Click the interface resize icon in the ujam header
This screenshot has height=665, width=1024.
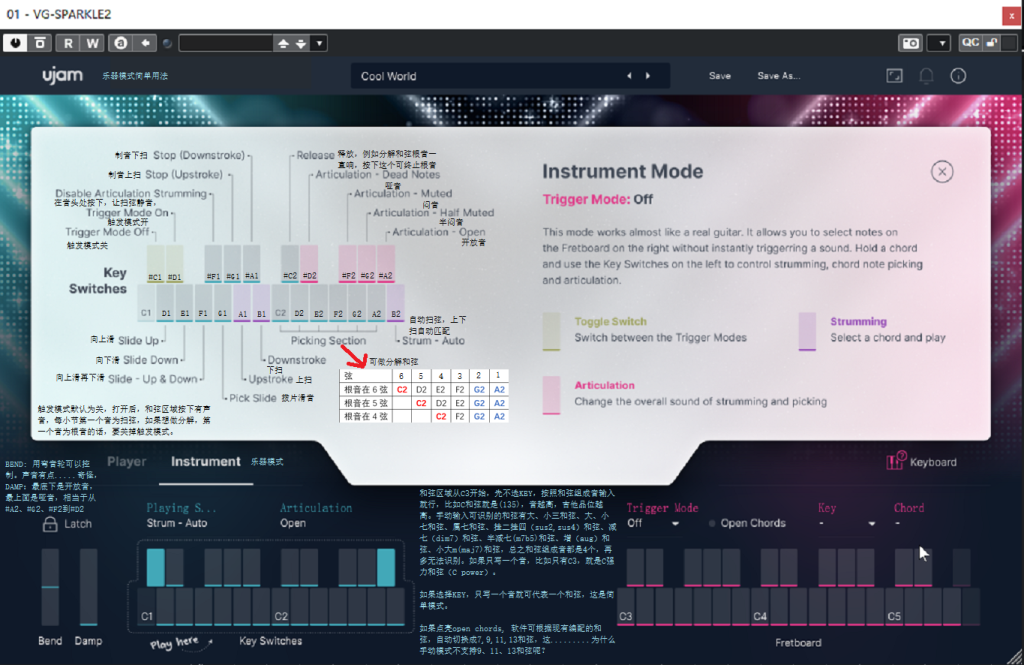894,76
